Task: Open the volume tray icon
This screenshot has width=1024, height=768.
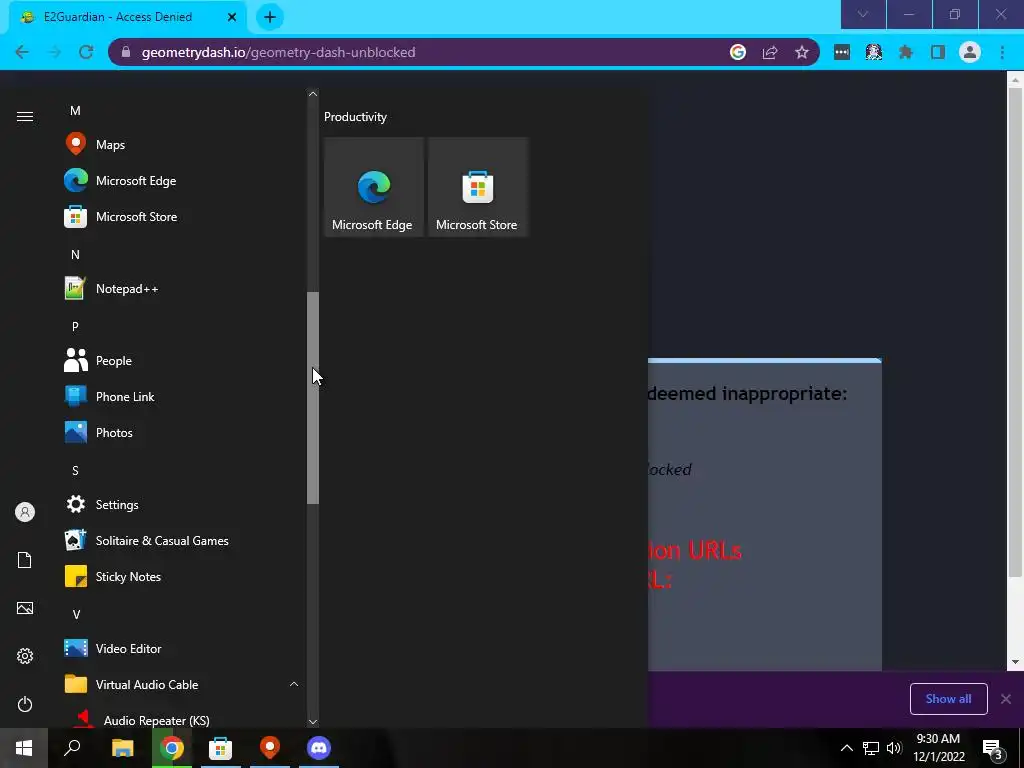Action: (894, 748)
